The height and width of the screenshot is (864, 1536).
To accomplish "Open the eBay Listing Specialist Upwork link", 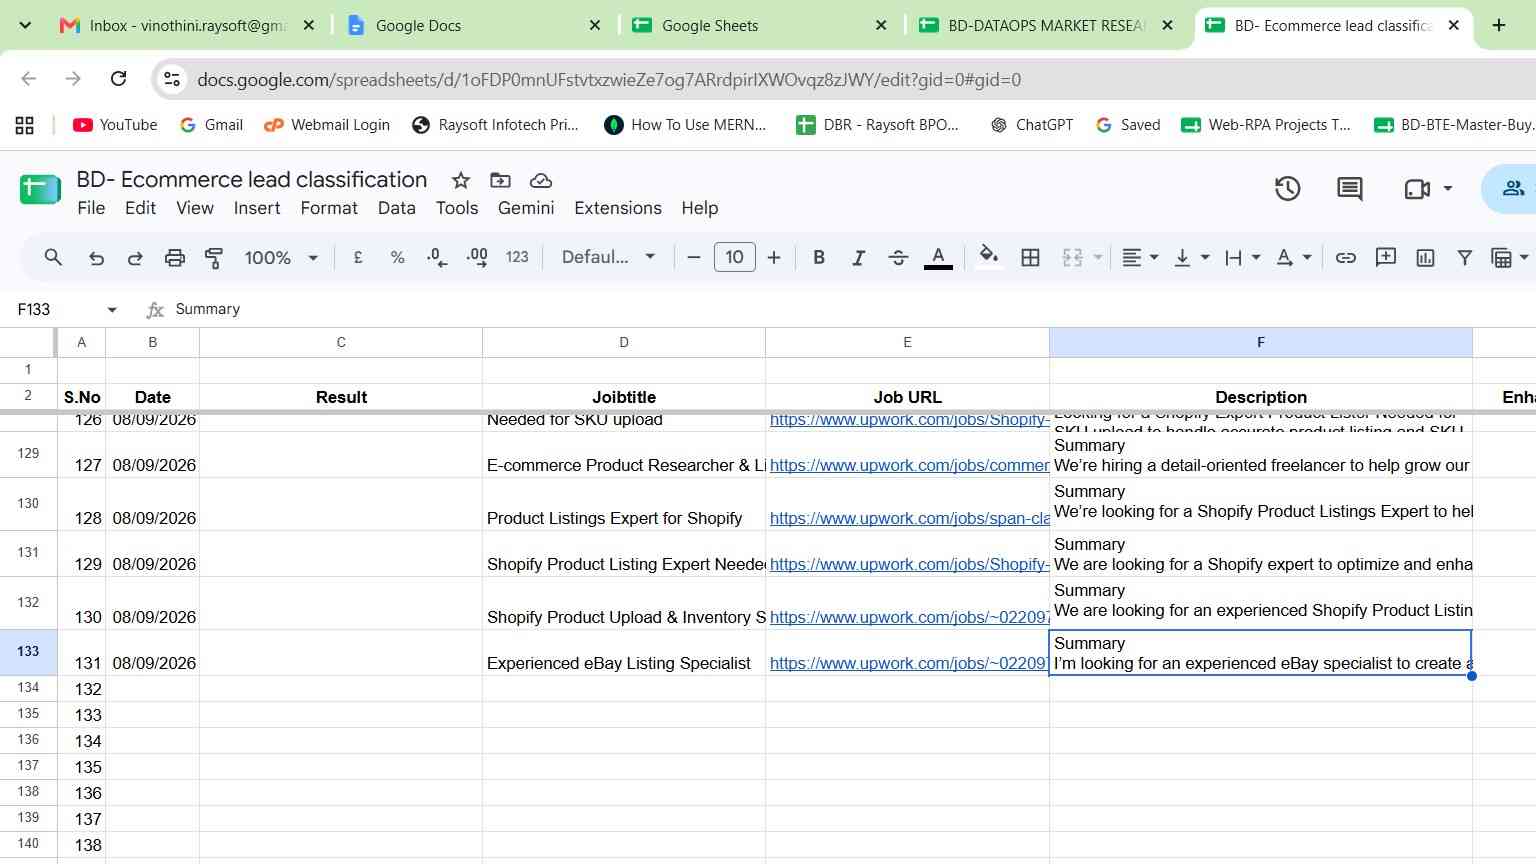I will [x=909, y=663].
